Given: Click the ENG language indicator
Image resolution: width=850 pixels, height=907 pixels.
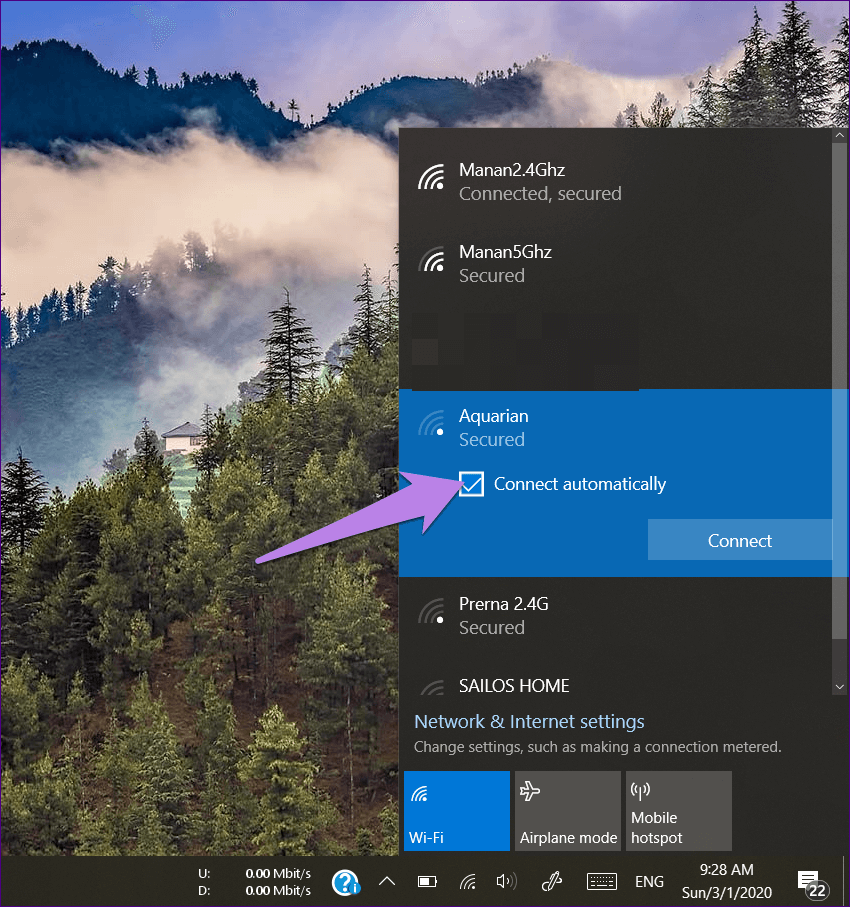Looking at the screenshot, I should [649, 882].
